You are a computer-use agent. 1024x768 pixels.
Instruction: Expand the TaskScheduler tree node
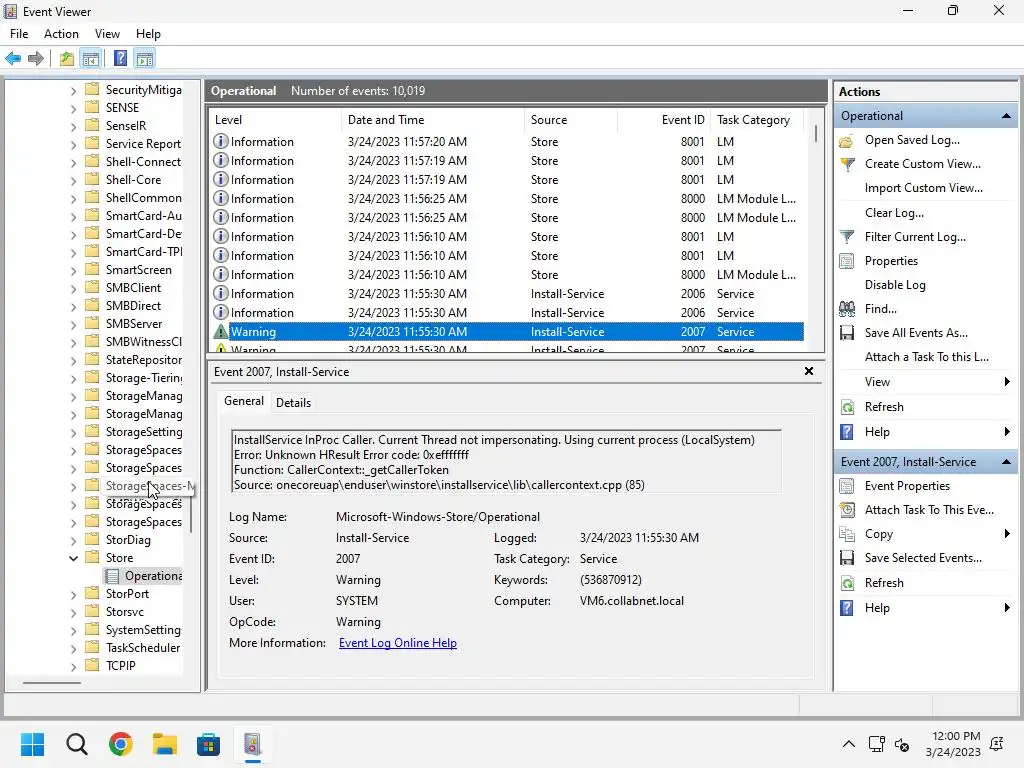click(73, 648)
